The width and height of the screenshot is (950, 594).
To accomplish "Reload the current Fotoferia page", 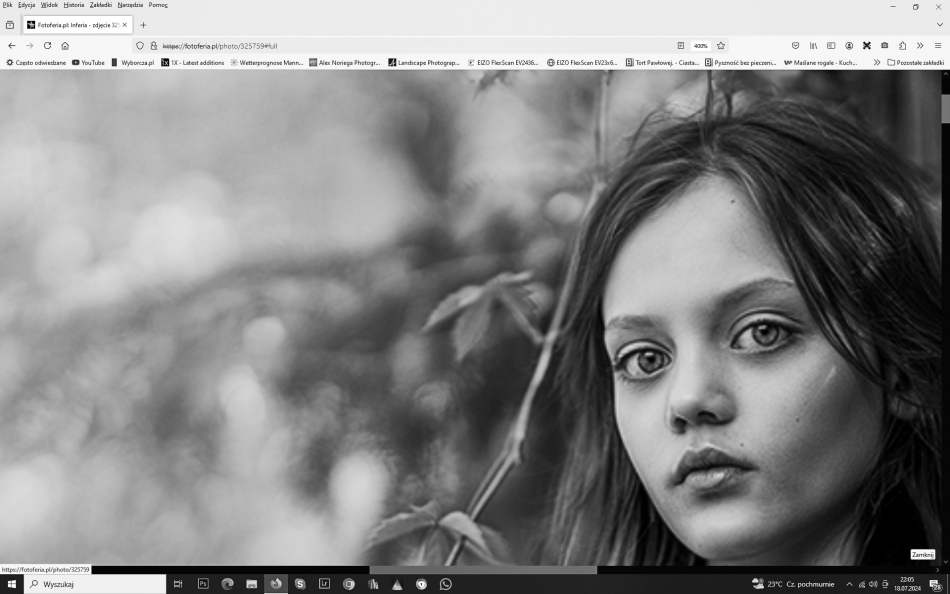I will tap(47, 45).
